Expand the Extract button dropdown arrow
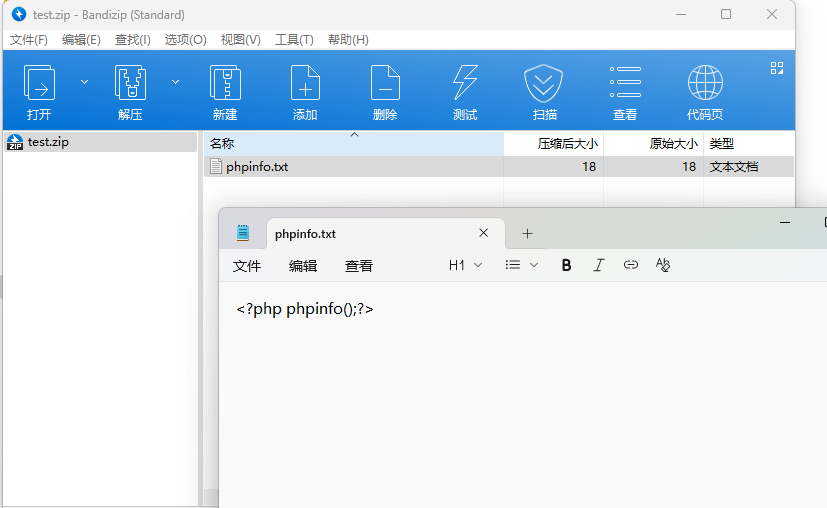The height and width of the screenshot is (508, 827). point(175,81)
